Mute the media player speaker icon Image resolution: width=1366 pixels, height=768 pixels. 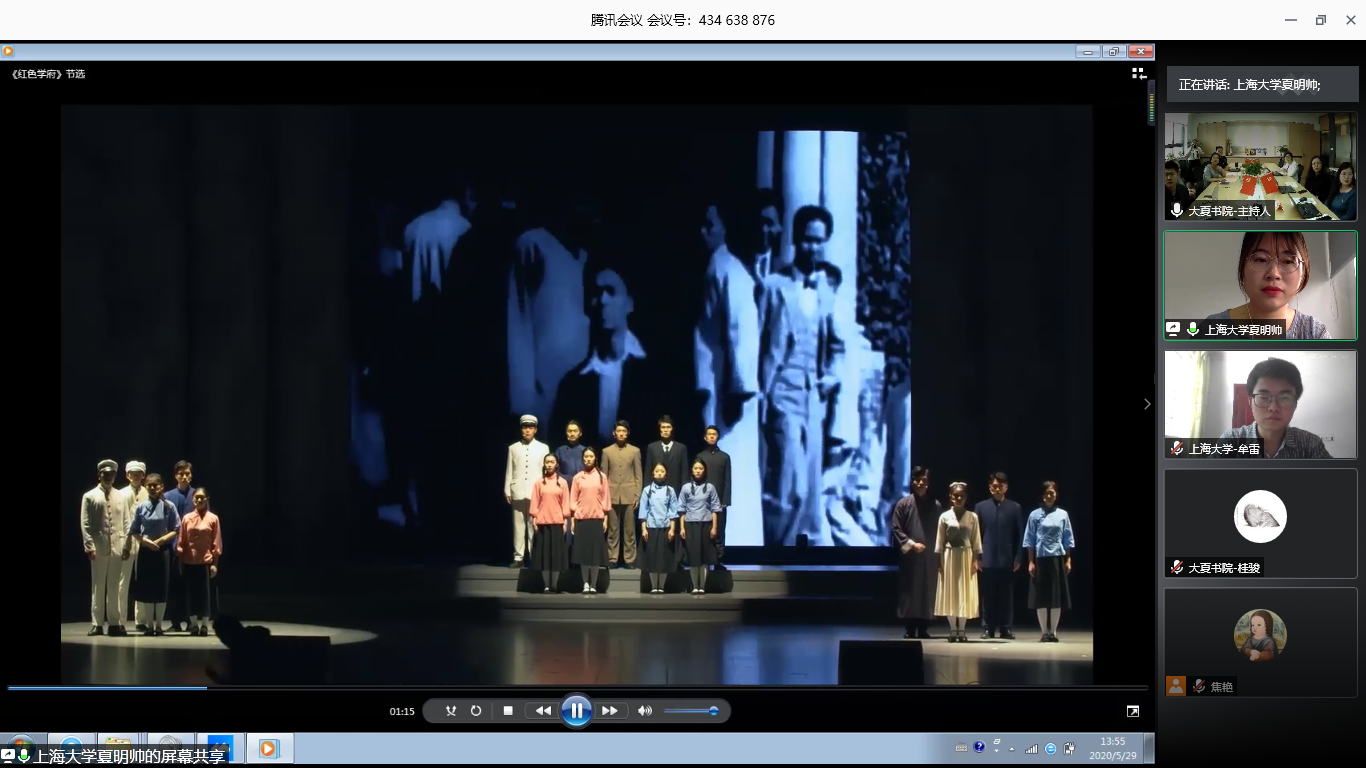(x=645, y=711)
